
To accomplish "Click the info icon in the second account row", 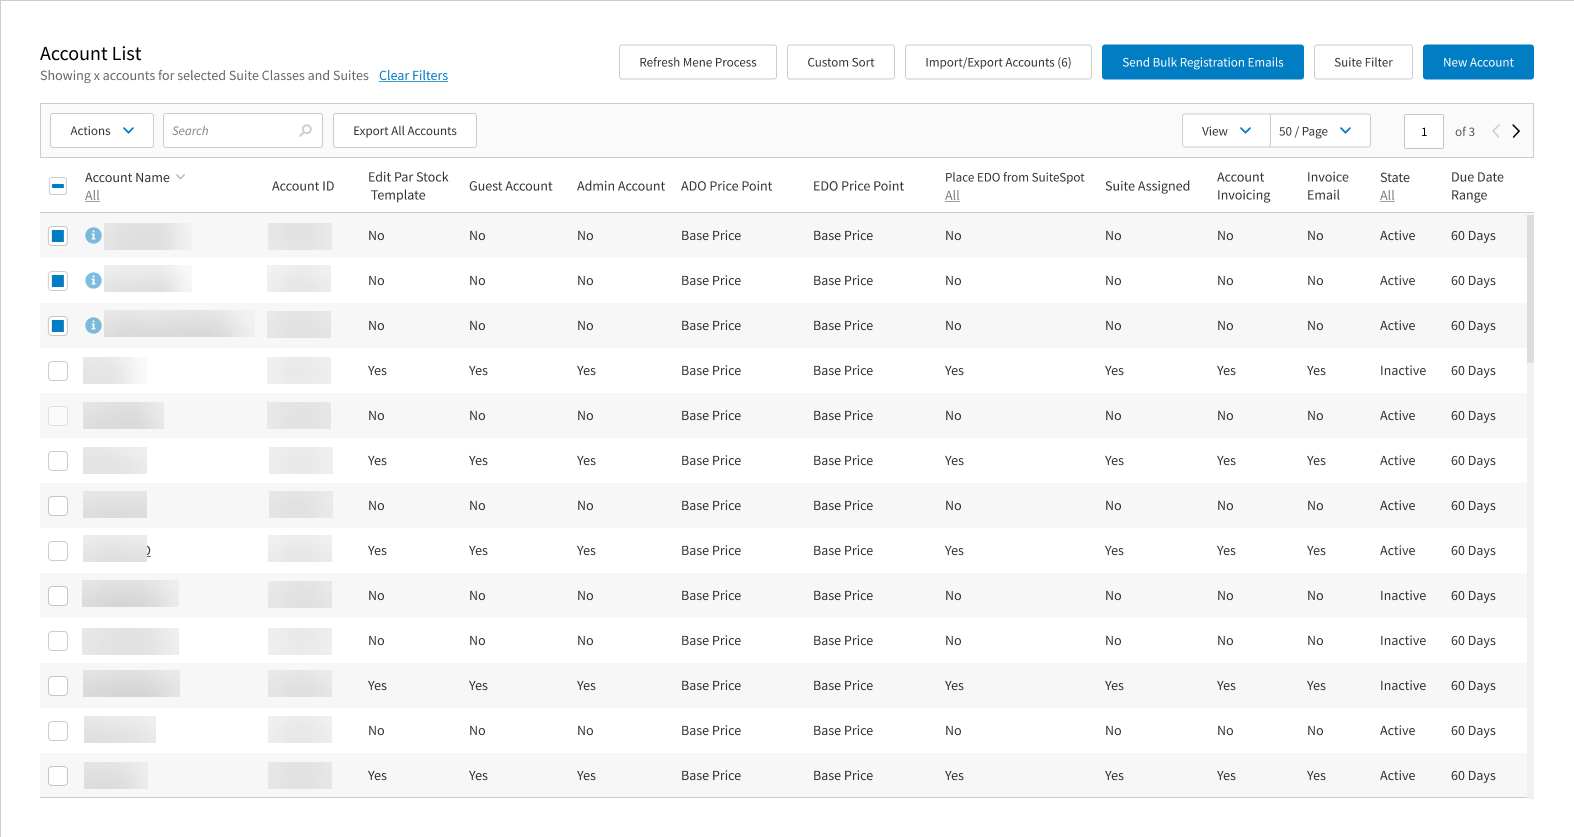I will click(93, 281).
